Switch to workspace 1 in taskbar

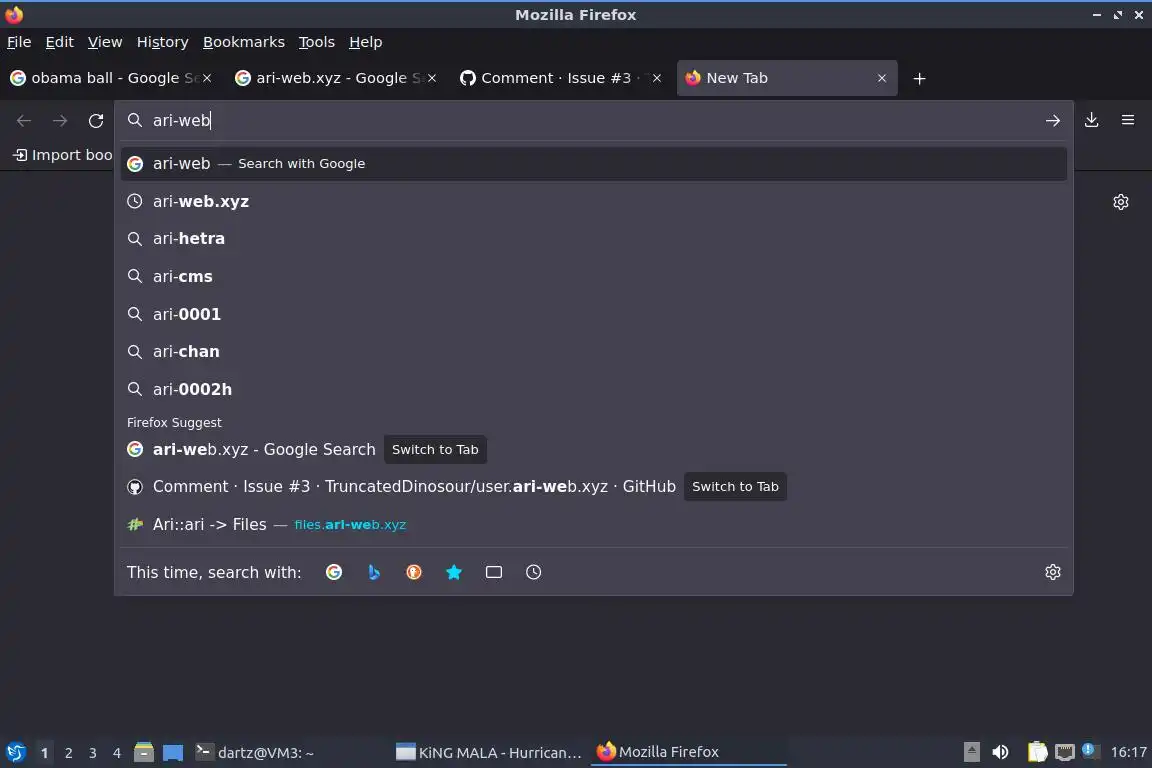click(x=45, y=753)
